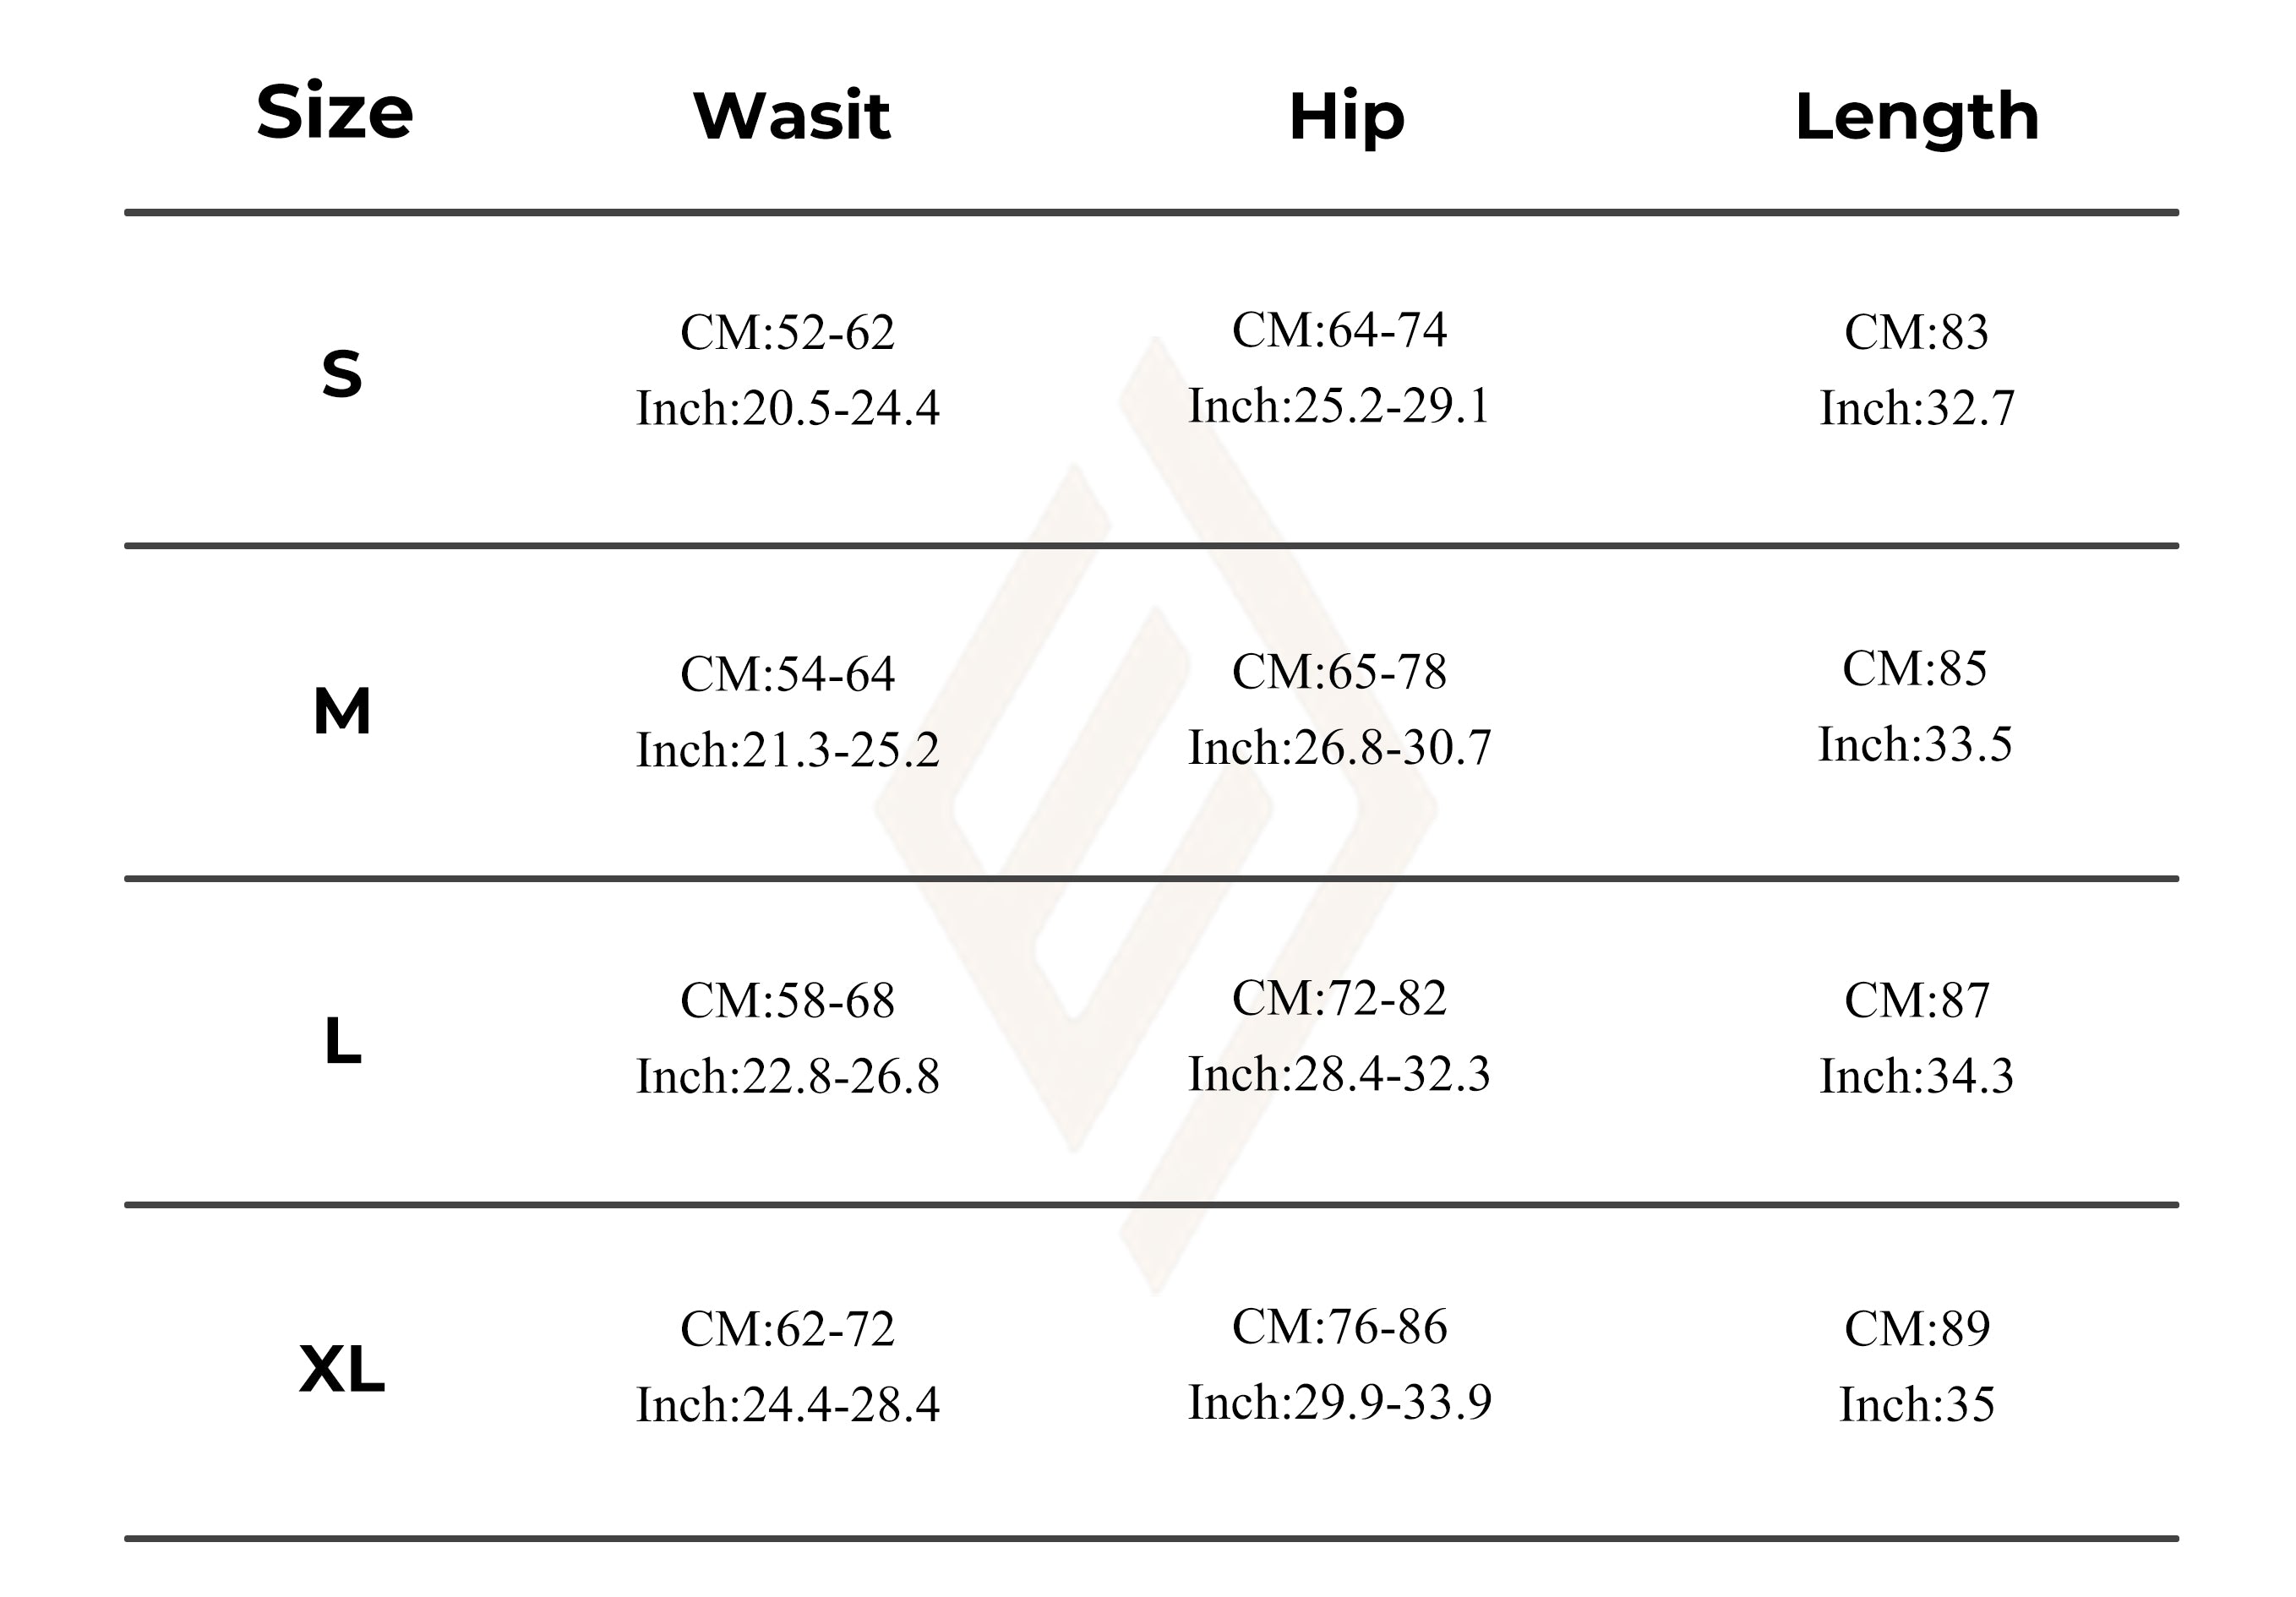Click the waist value "Inch:22.8-26.8"
Image resolution: width=2296 pixels, height=1597 pixels.
pos(788,1076)
